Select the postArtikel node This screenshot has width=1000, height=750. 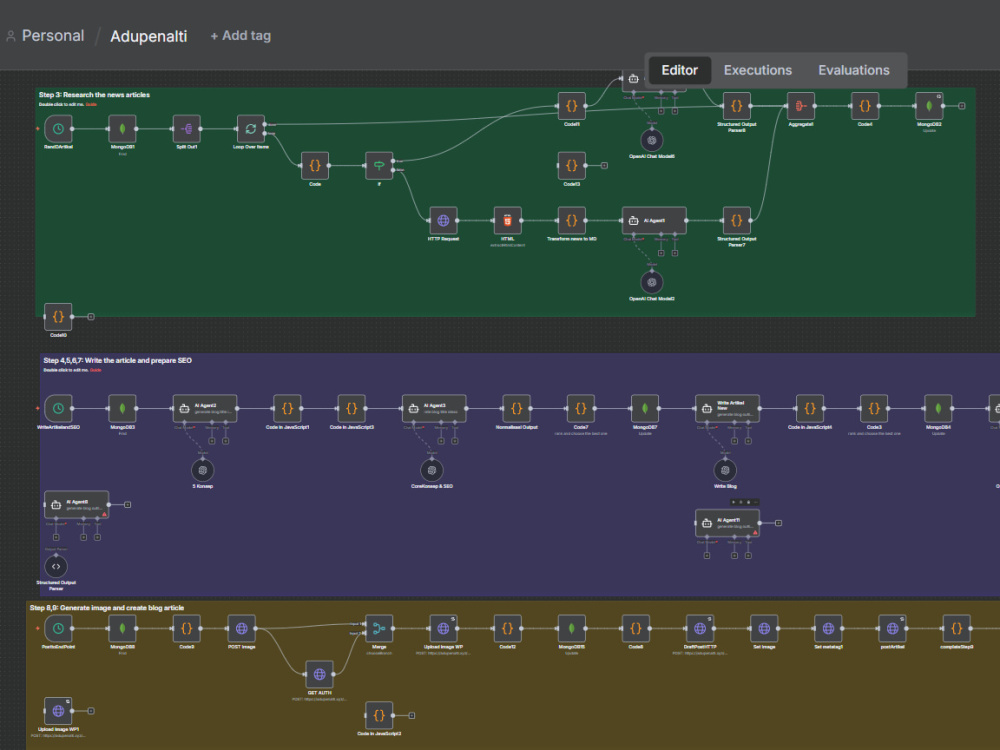tap(892, 629)
